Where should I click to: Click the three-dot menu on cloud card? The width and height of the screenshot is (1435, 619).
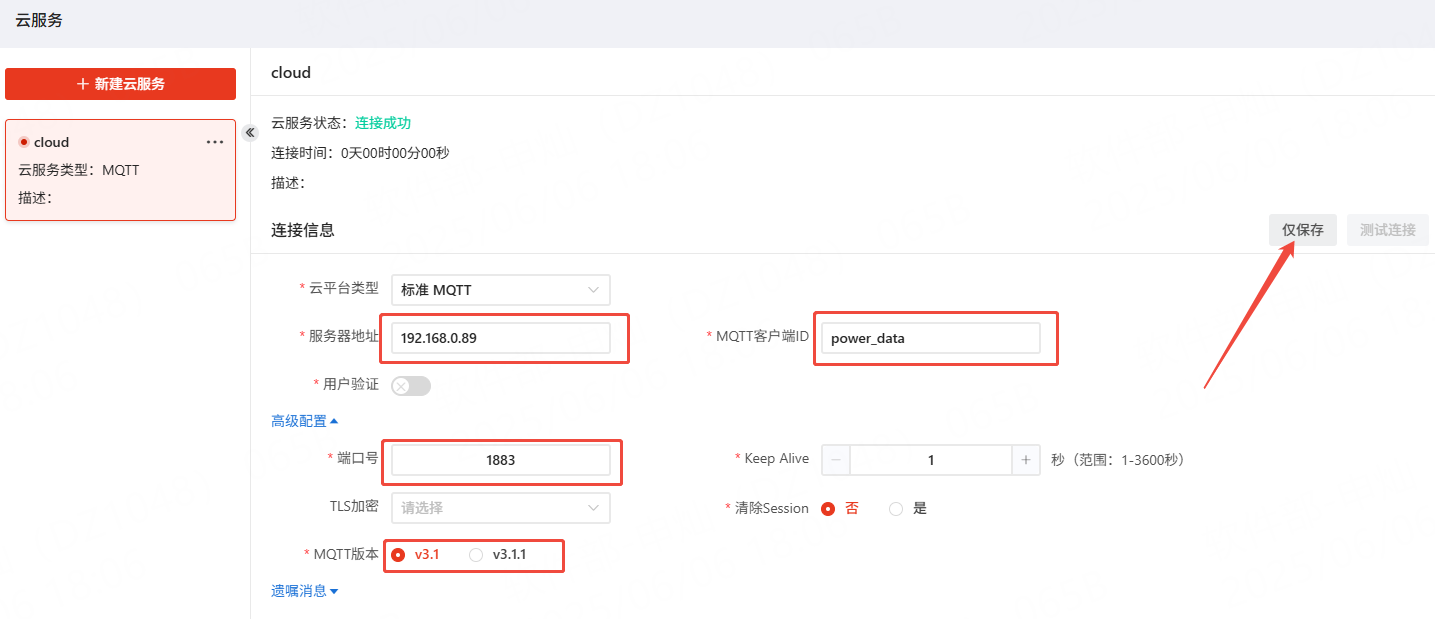click(x=215, y=142)
